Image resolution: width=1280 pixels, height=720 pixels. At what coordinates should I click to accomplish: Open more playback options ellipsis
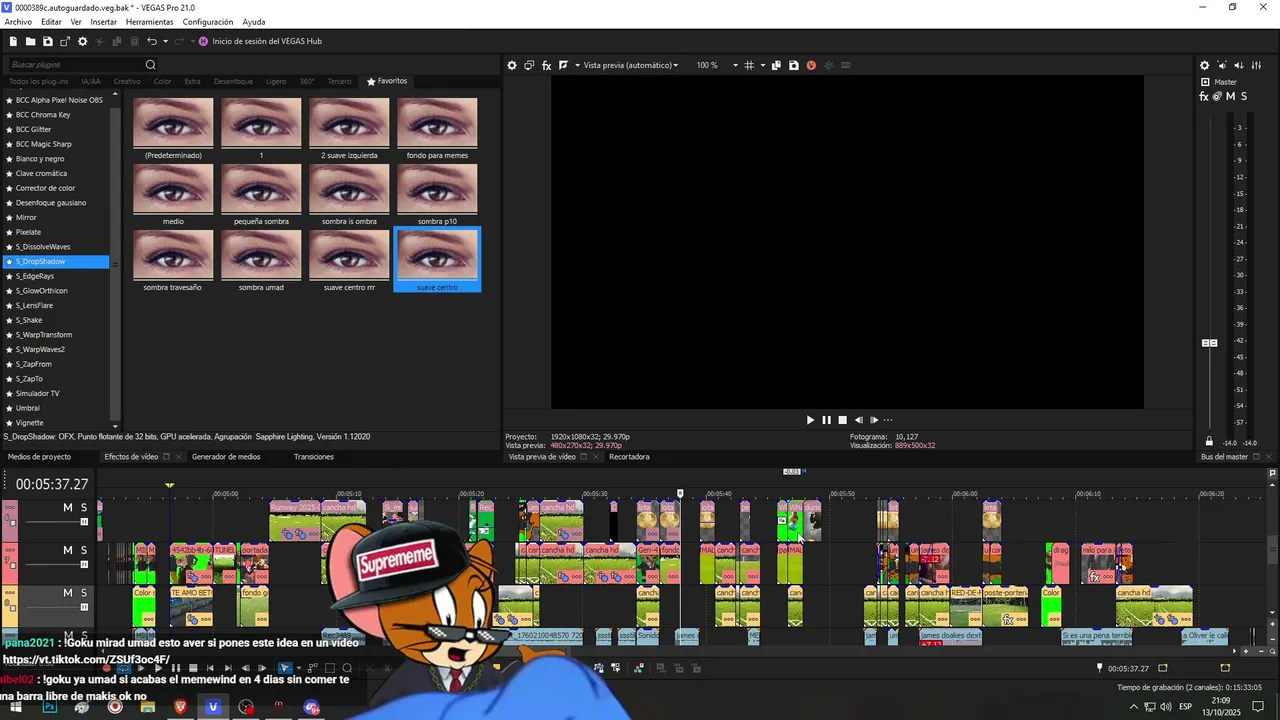coord(888,420)
